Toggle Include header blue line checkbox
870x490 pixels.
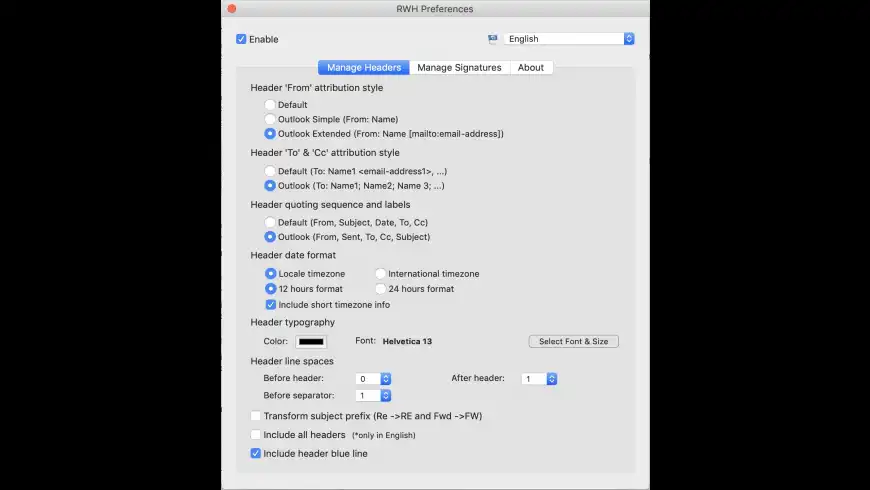[255, 453]
